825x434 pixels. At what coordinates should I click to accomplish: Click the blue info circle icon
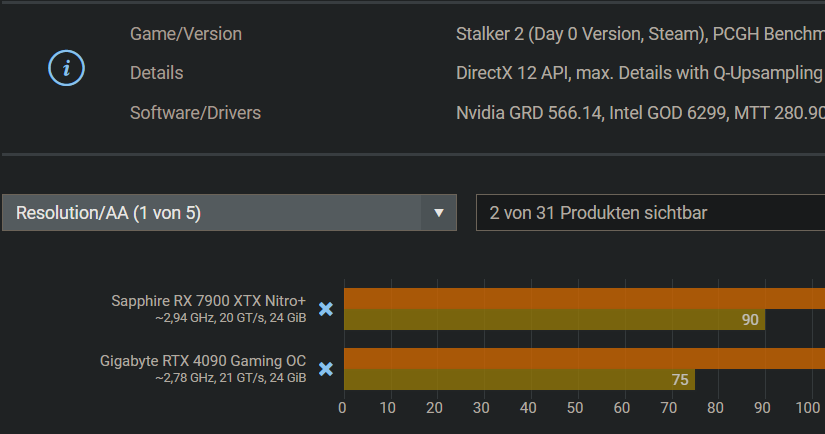pos(66,69)
